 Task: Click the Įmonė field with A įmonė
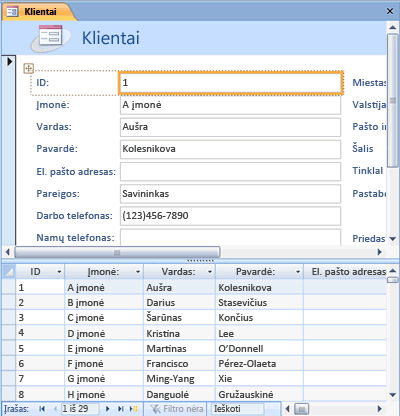pos(230,105)
